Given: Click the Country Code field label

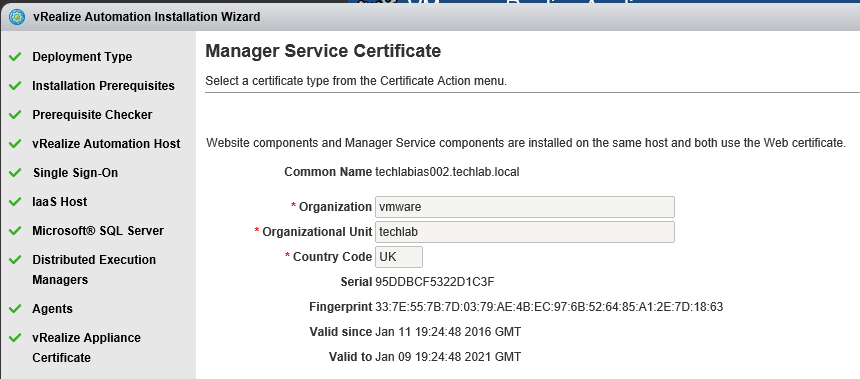Looking at the screenshot, I should 332,257.
